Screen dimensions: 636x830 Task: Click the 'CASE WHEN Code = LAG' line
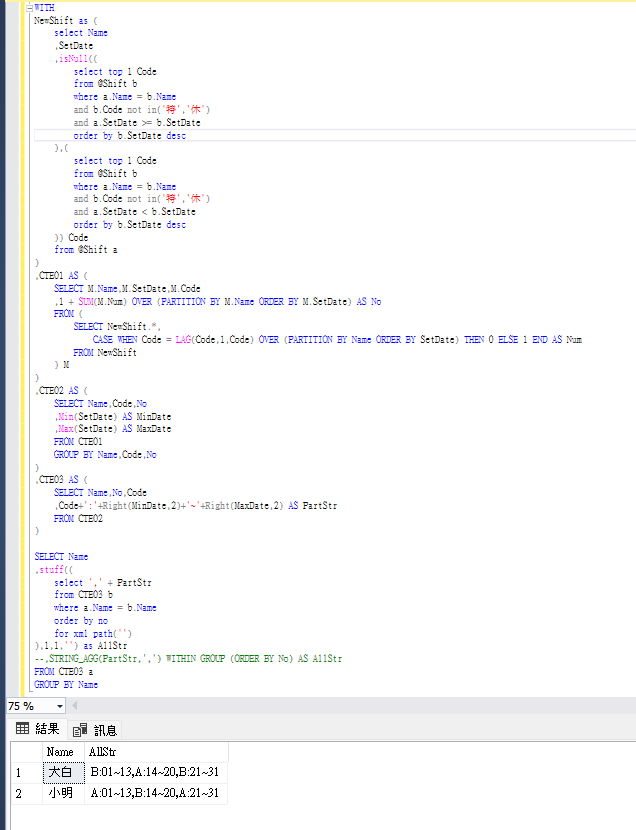[337, 339]
